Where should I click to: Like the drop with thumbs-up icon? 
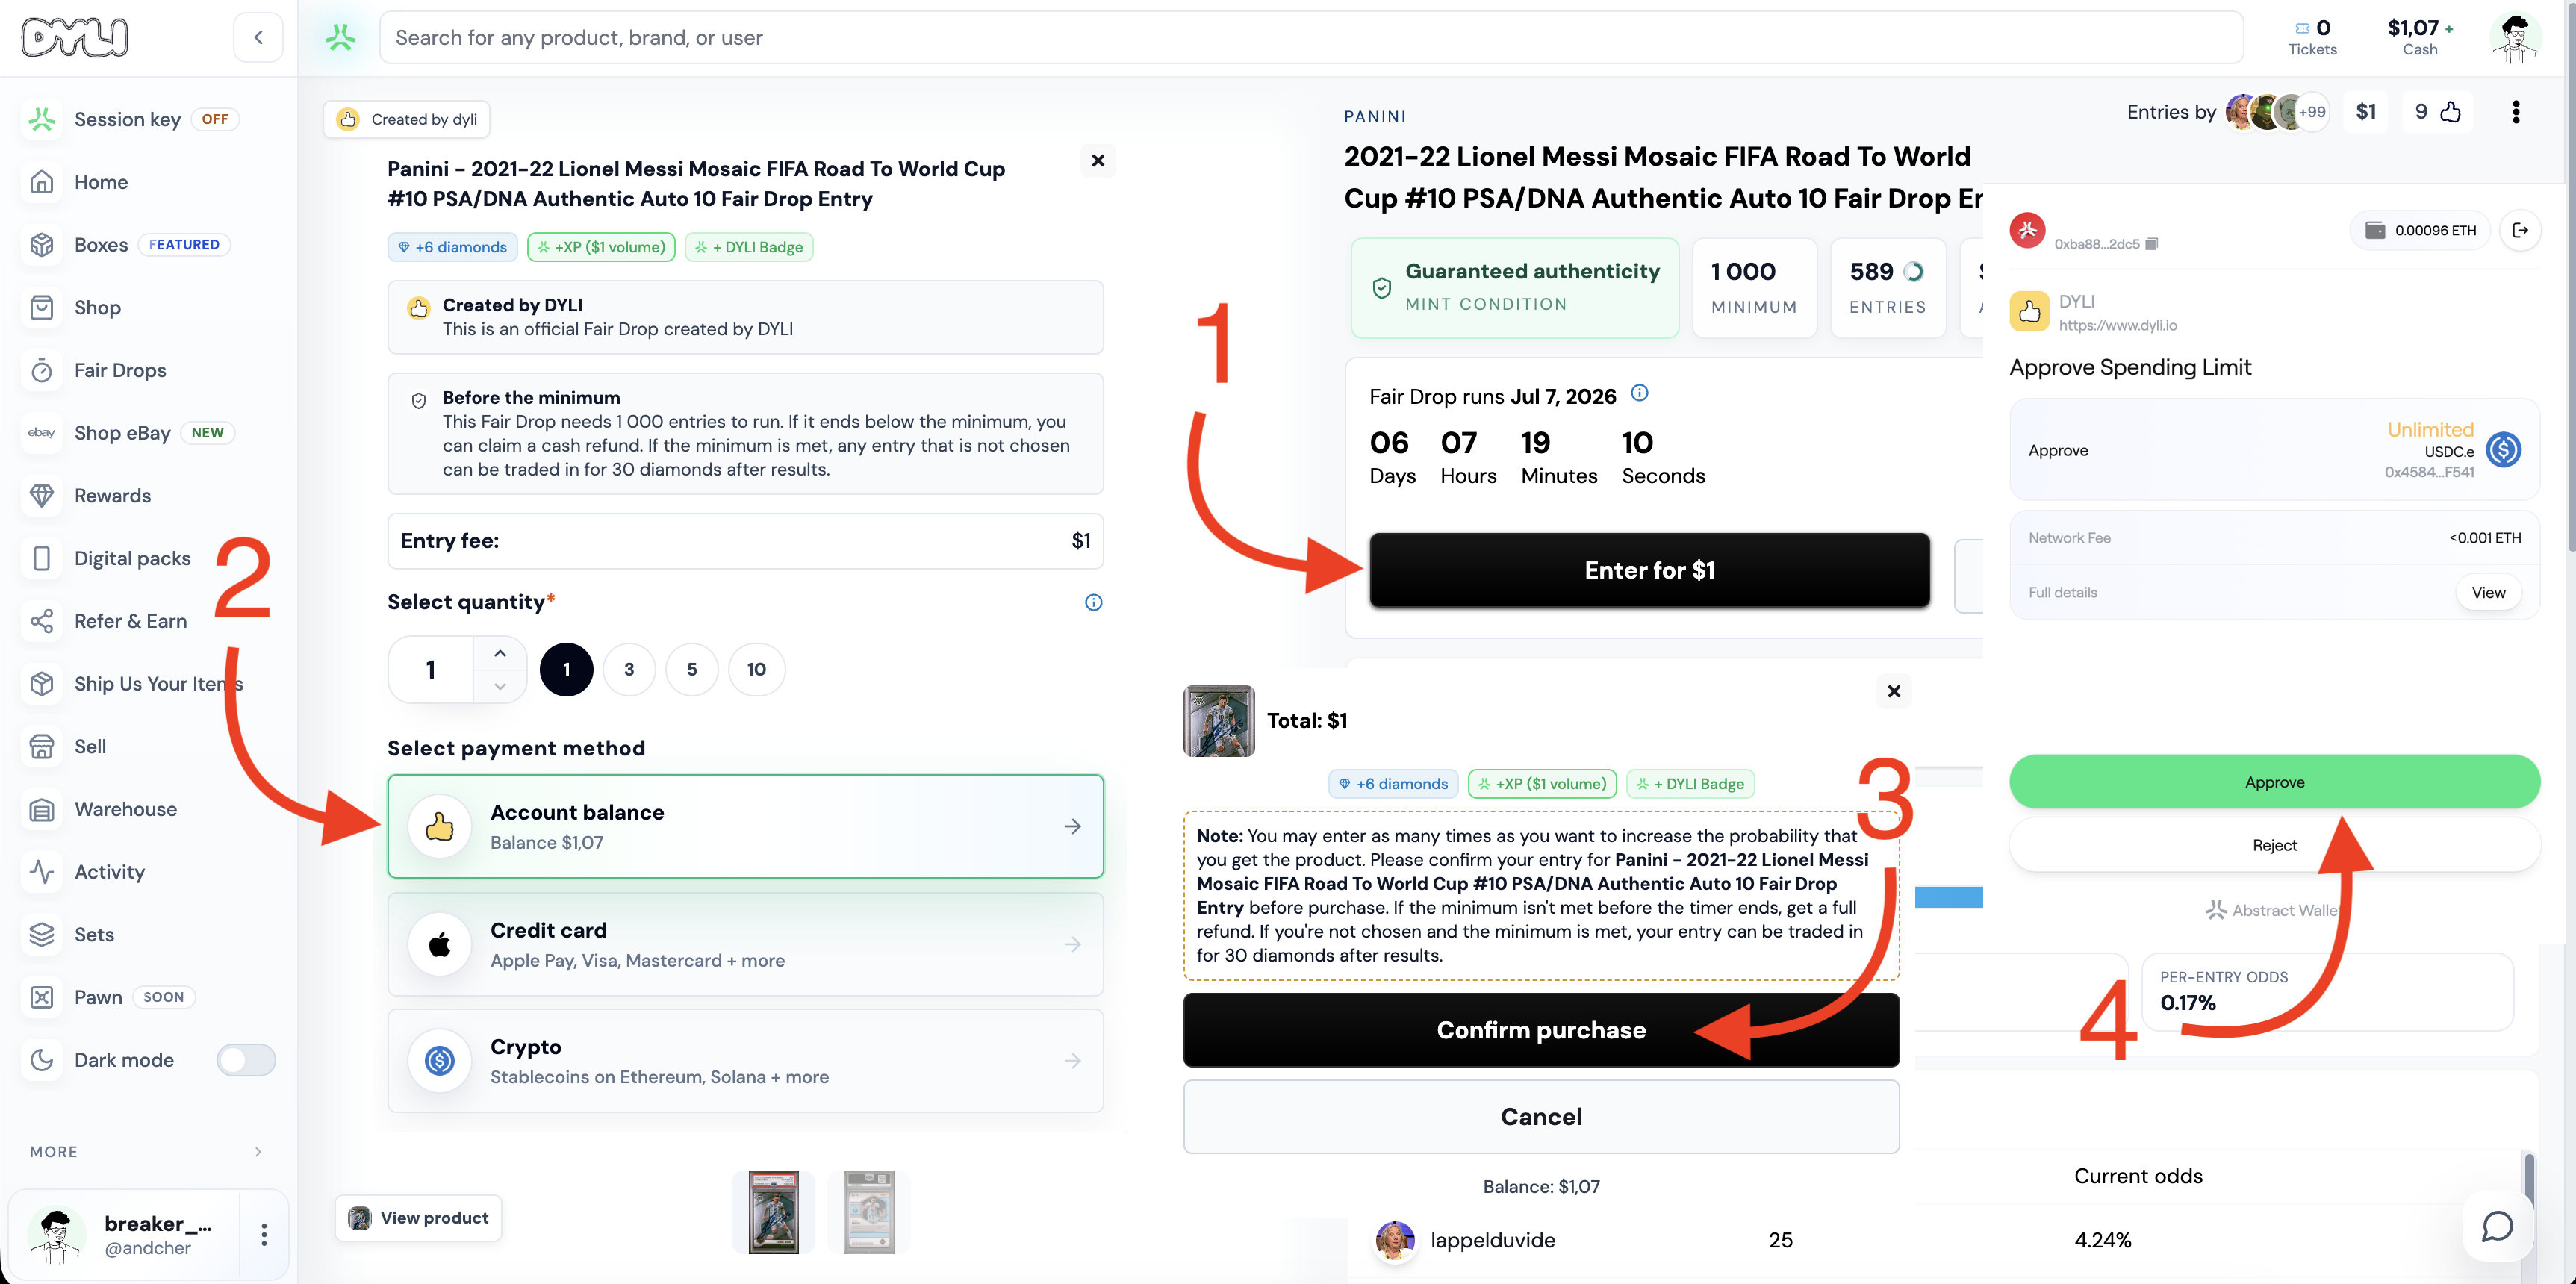[2451, 112]
